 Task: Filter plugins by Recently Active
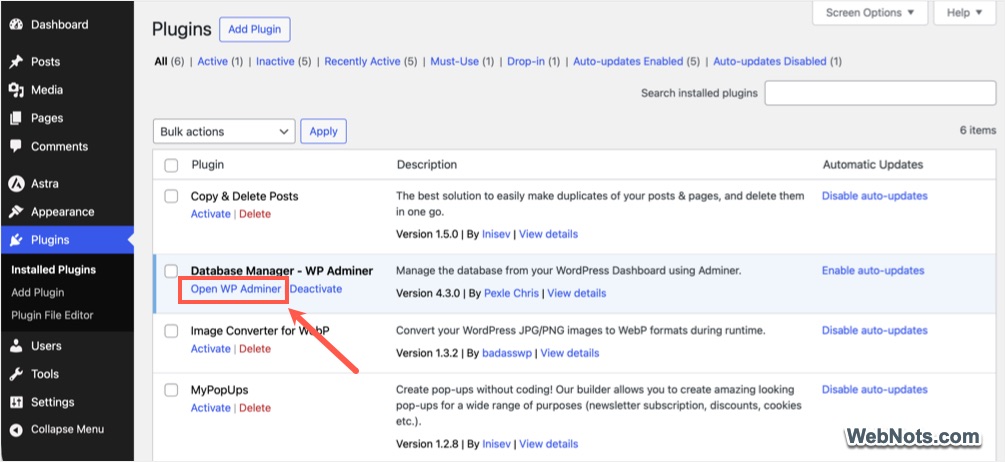(x=362, y=62)
